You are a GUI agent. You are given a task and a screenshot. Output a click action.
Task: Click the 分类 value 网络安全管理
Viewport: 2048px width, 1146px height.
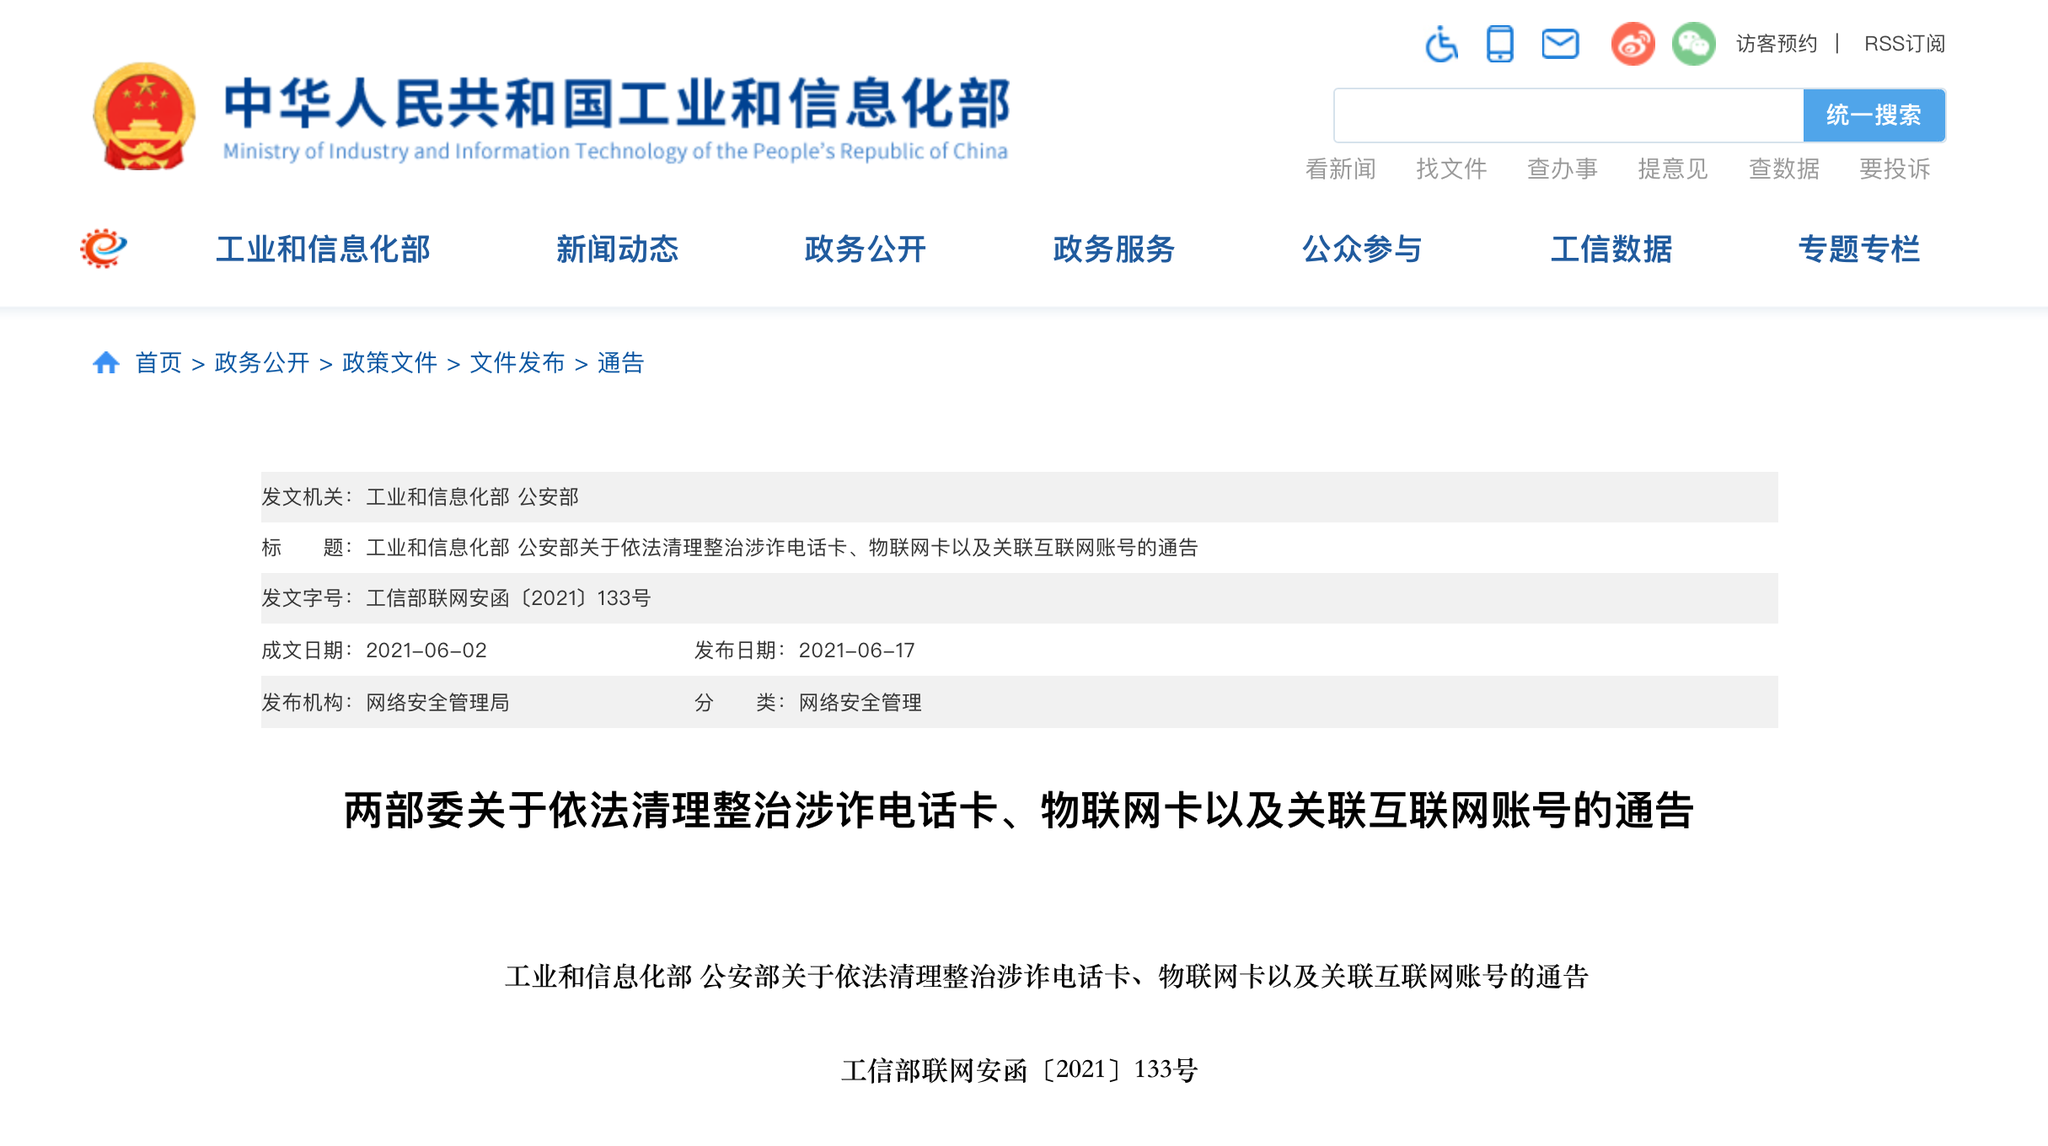tap(860, 702)
